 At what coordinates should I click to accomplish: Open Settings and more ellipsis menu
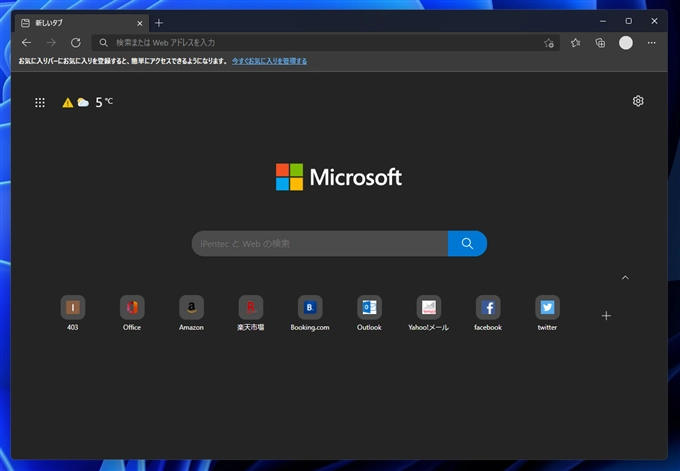click(x=652, y=43)
